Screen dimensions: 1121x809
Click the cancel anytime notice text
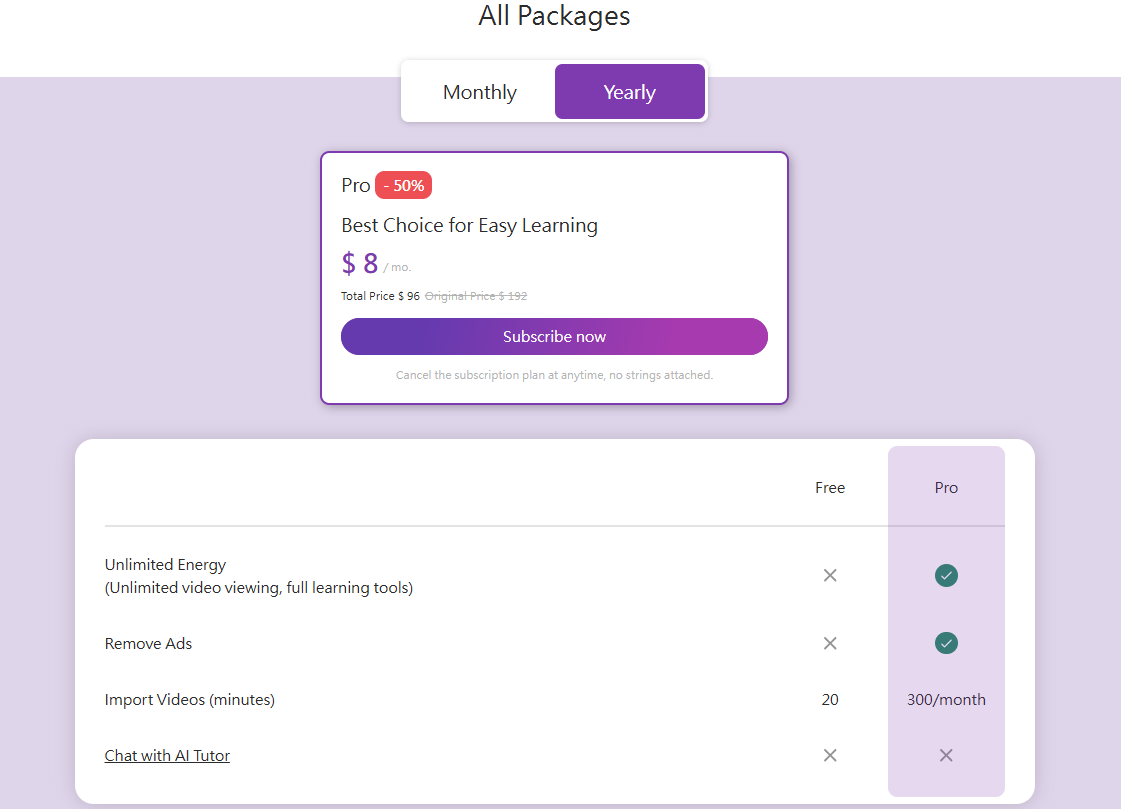pos(554,375)
